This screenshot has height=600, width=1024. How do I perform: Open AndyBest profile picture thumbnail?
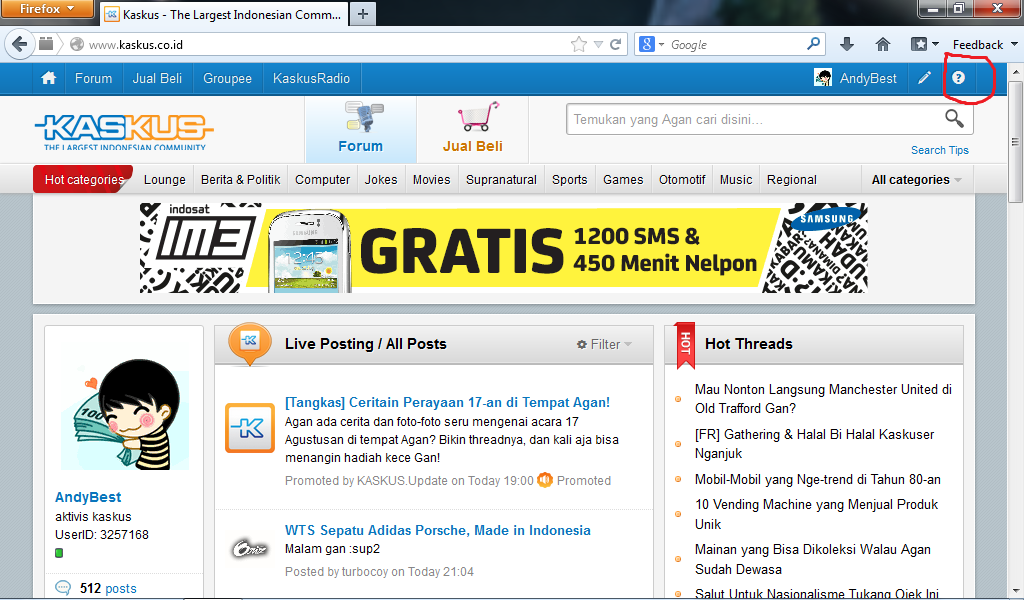[x=124, y=414]
